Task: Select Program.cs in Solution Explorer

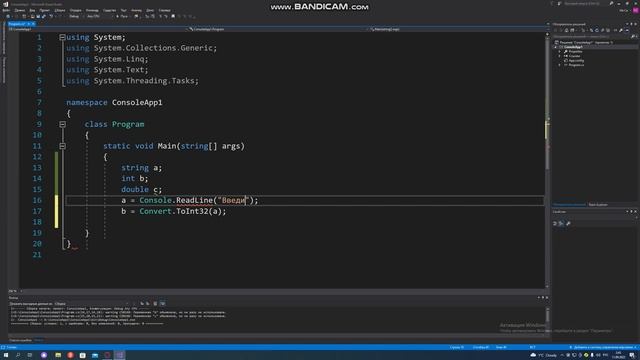Action: (576, 65)
